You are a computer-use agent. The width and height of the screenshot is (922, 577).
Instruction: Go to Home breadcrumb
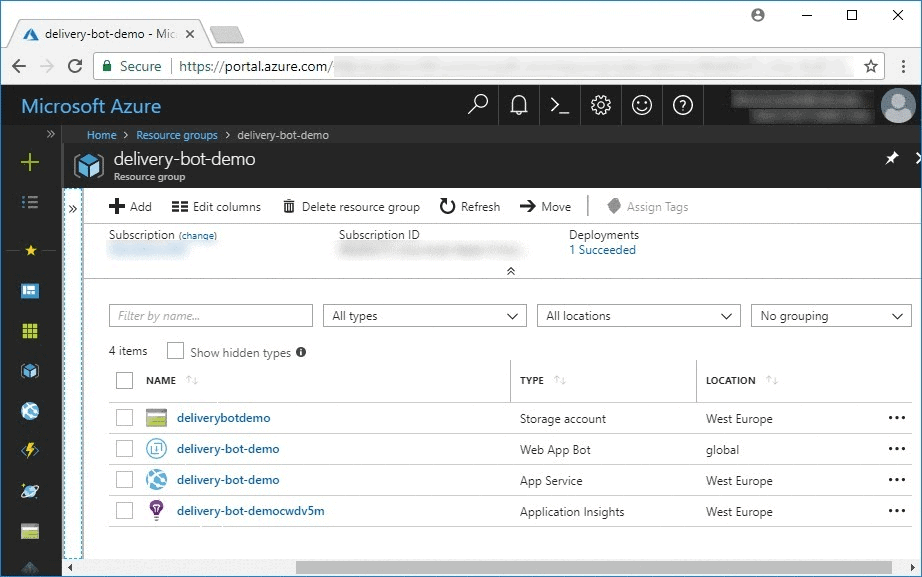[x=102, y=135]
